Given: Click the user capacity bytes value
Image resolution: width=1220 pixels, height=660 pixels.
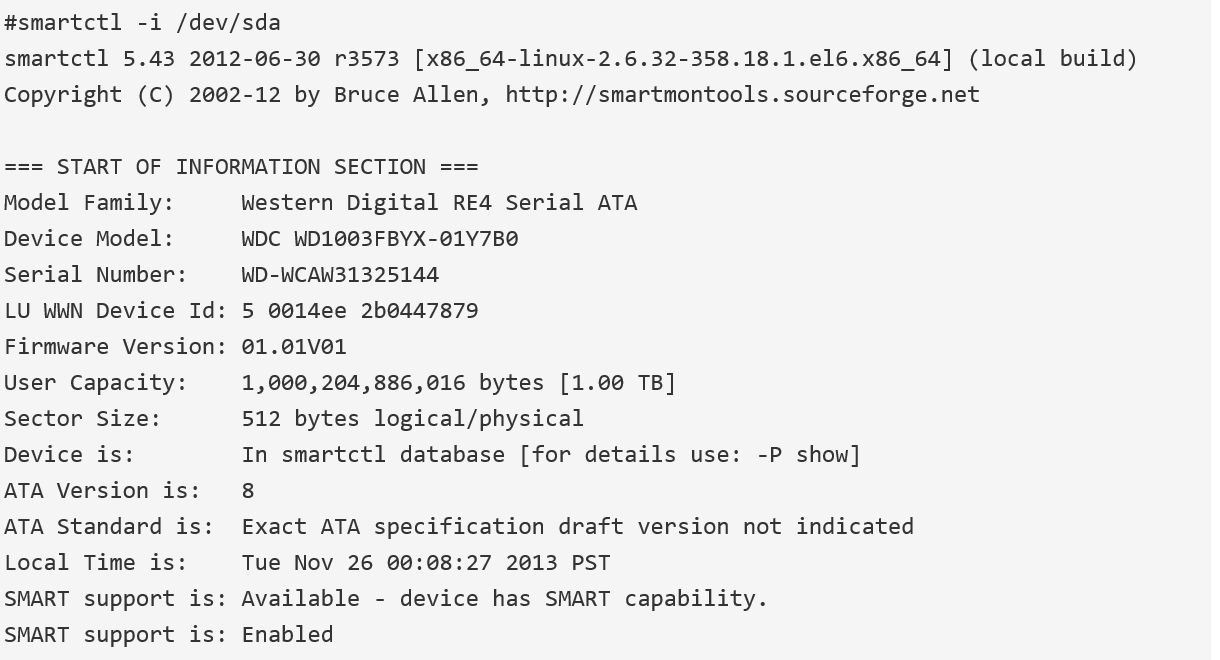Looking at the screenshot, I should tap(393, 383).
